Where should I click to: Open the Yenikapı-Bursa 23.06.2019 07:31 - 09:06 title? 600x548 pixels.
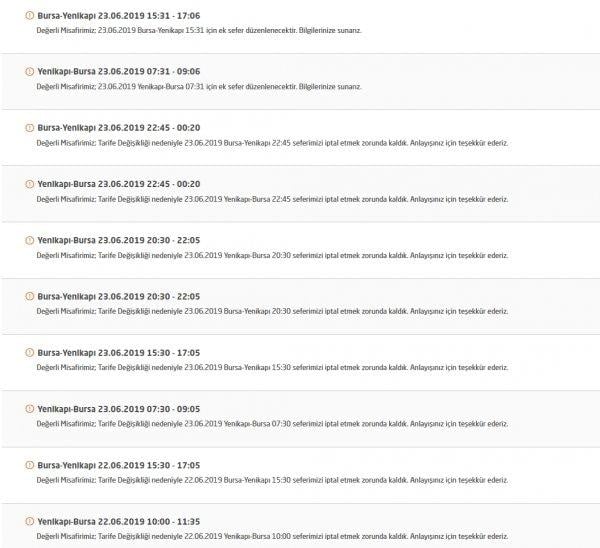pos(118,72)
